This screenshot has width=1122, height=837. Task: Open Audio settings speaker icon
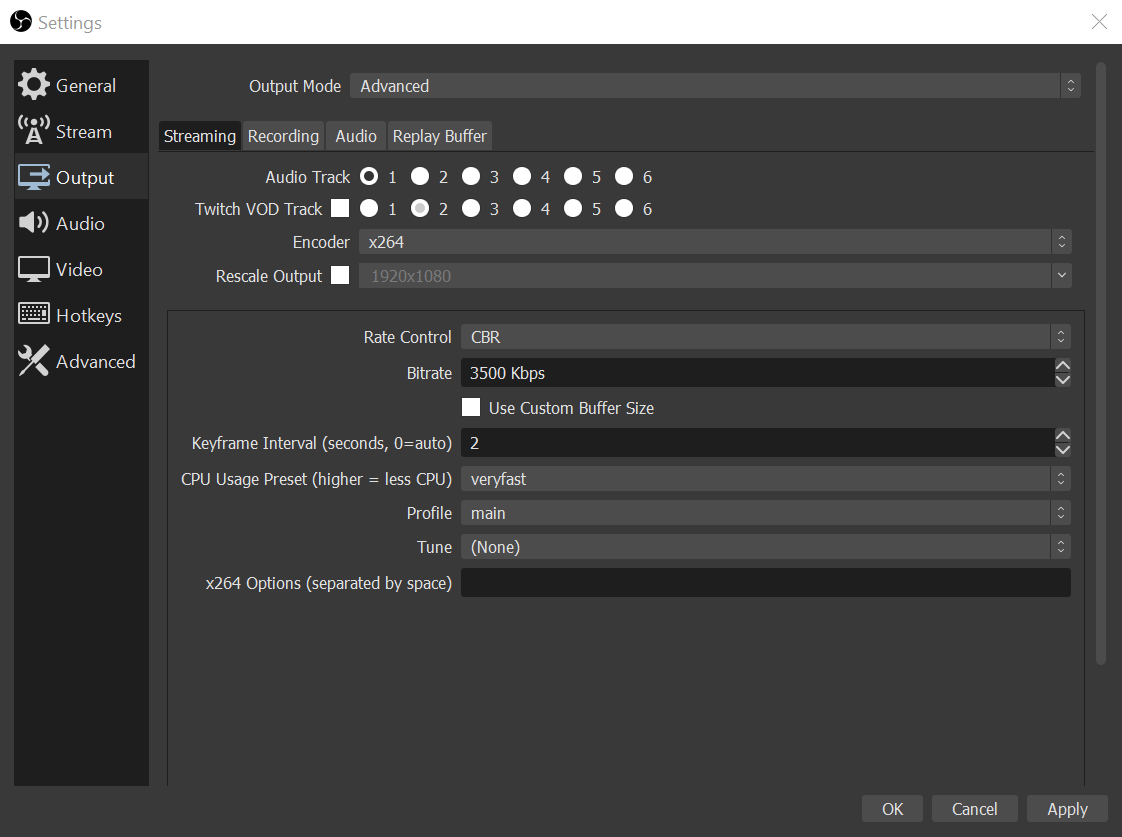(x=34, y=223)
